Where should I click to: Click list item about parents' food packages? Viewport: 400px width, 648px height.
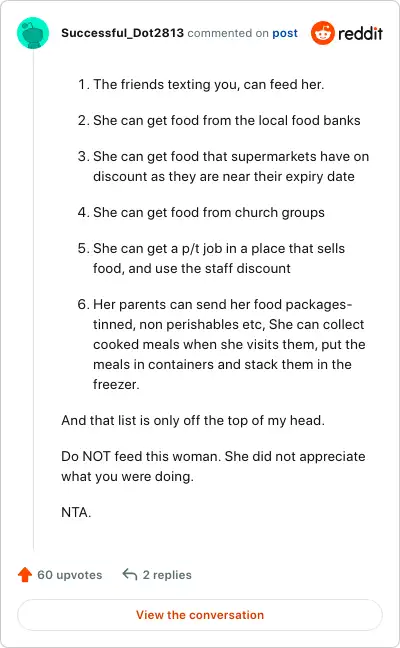click(221, 344)
